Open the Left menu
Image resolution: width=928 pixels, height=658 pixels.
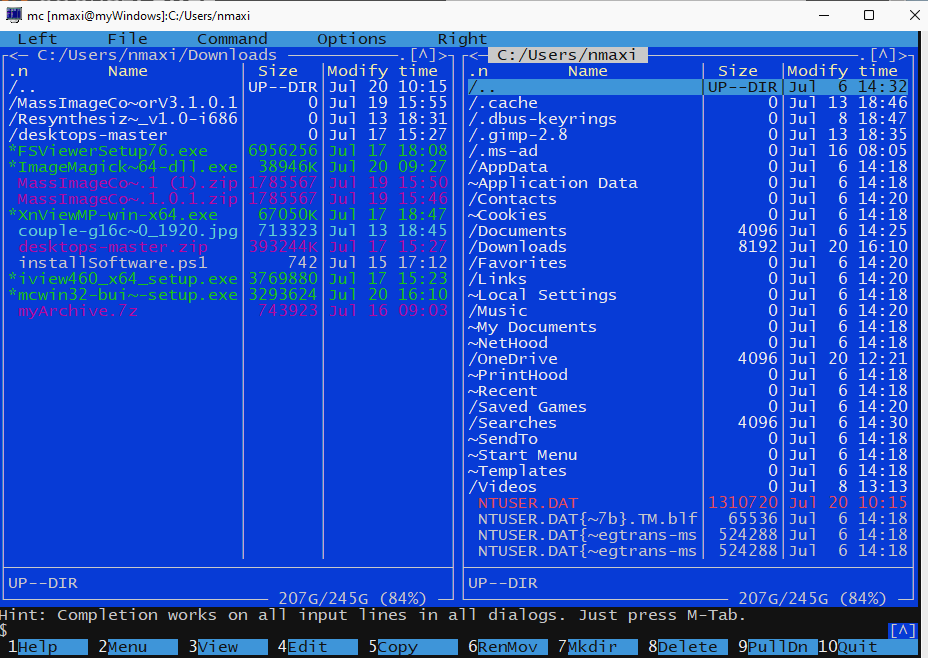[36, 38]
